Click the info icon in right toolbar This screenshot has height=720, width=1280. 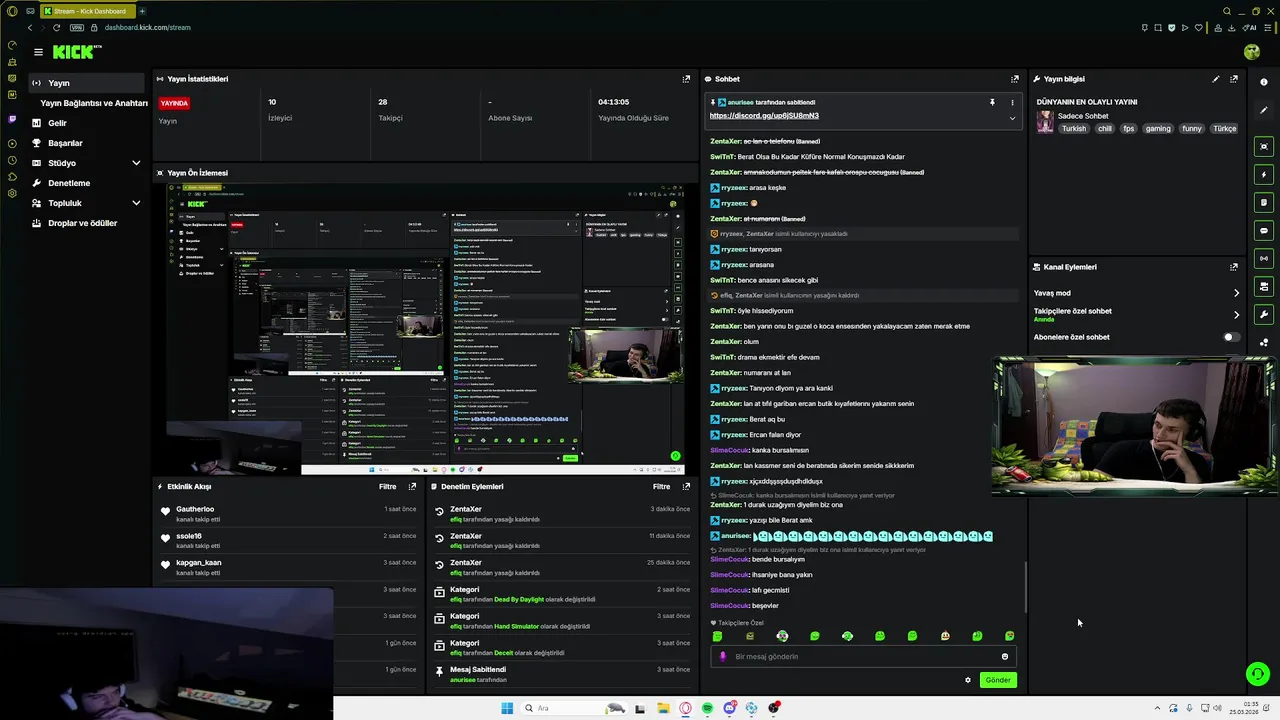click(x=1265, y=82)
